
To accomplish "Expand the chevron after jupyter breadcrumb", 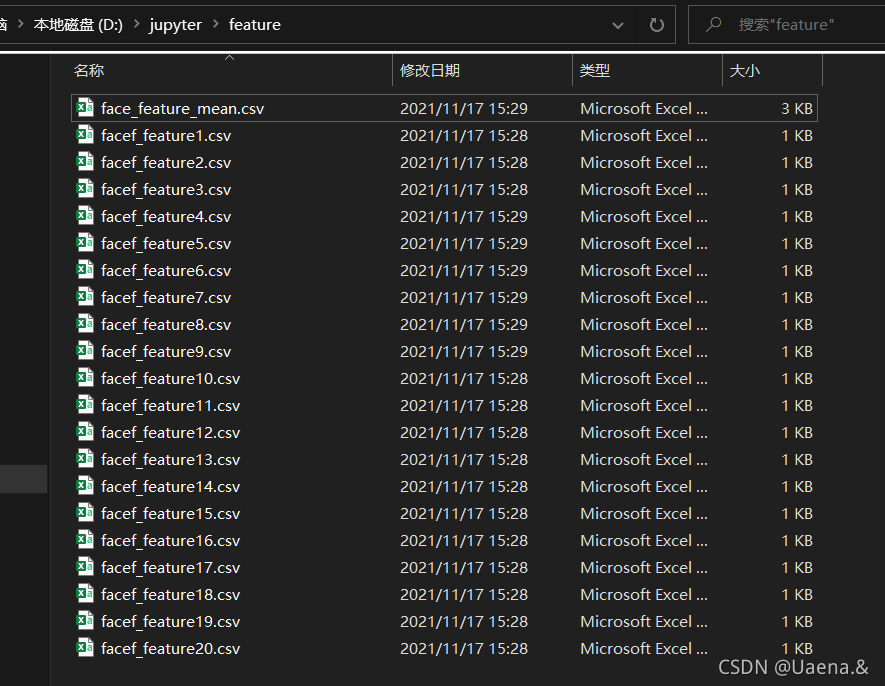I will point(216,24).
